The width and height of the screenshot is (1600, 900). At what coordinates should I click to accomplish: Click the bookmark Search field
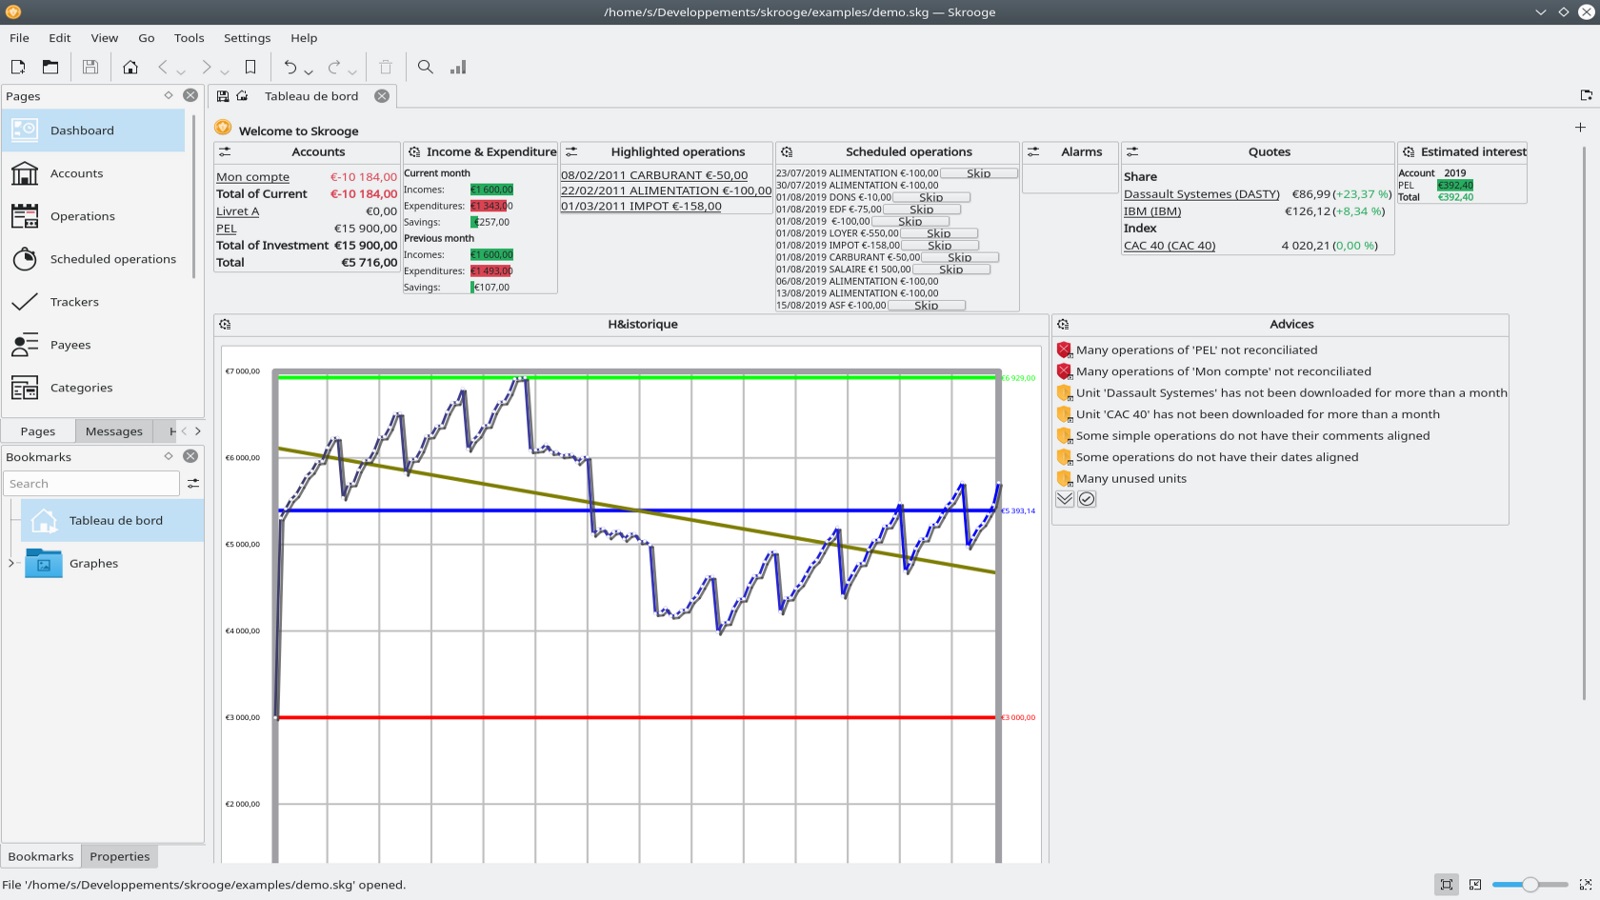[x=90, y=483]
